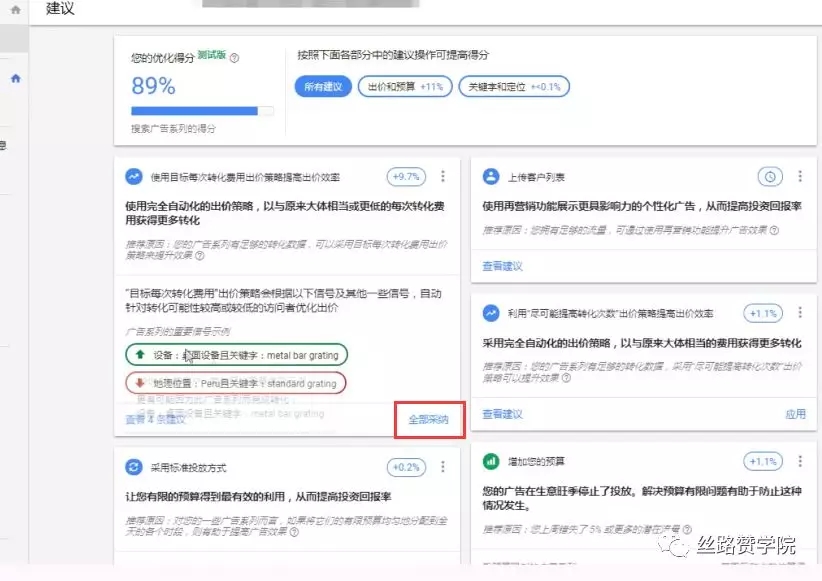Open more options on 增加您的预算 card
Viewport: 822px width, 581px height.
[800, 461]
